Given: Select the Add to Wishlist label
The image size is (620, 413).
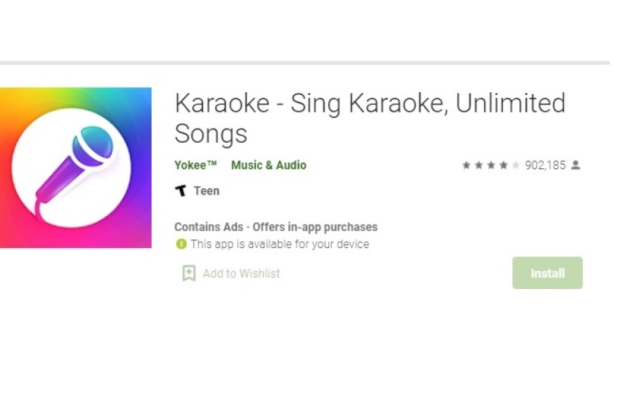Looking at the screenshot, I should tap(241, 273).
